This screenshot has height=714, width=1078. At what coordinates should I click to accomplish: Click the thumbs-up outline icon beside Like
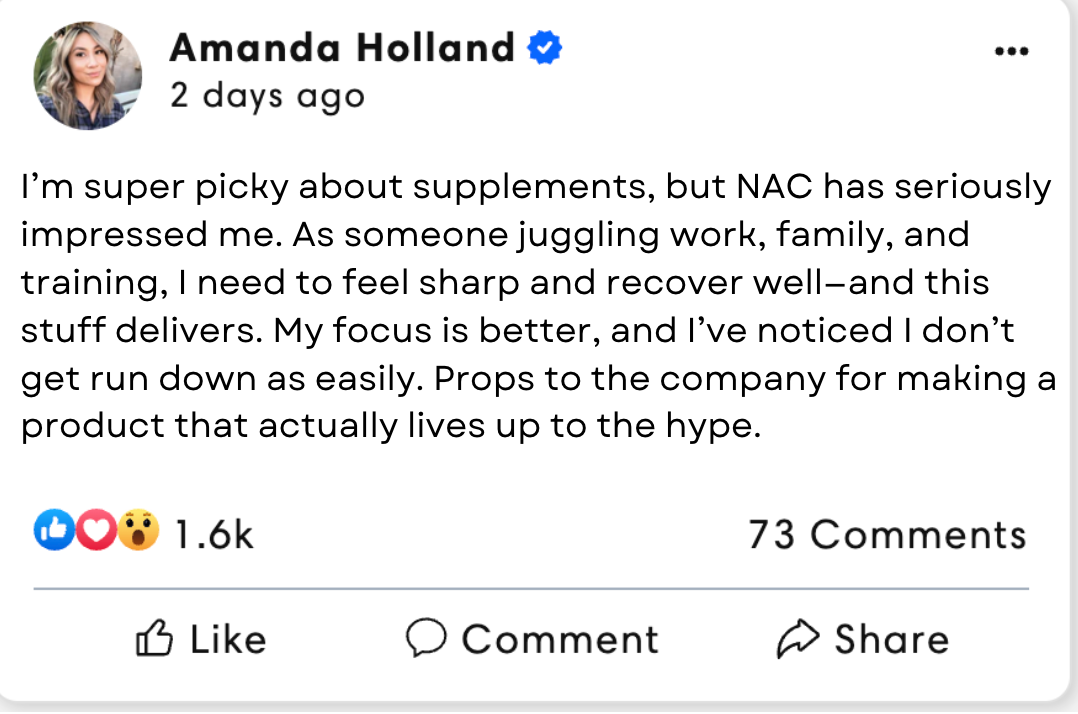[154, 638]
